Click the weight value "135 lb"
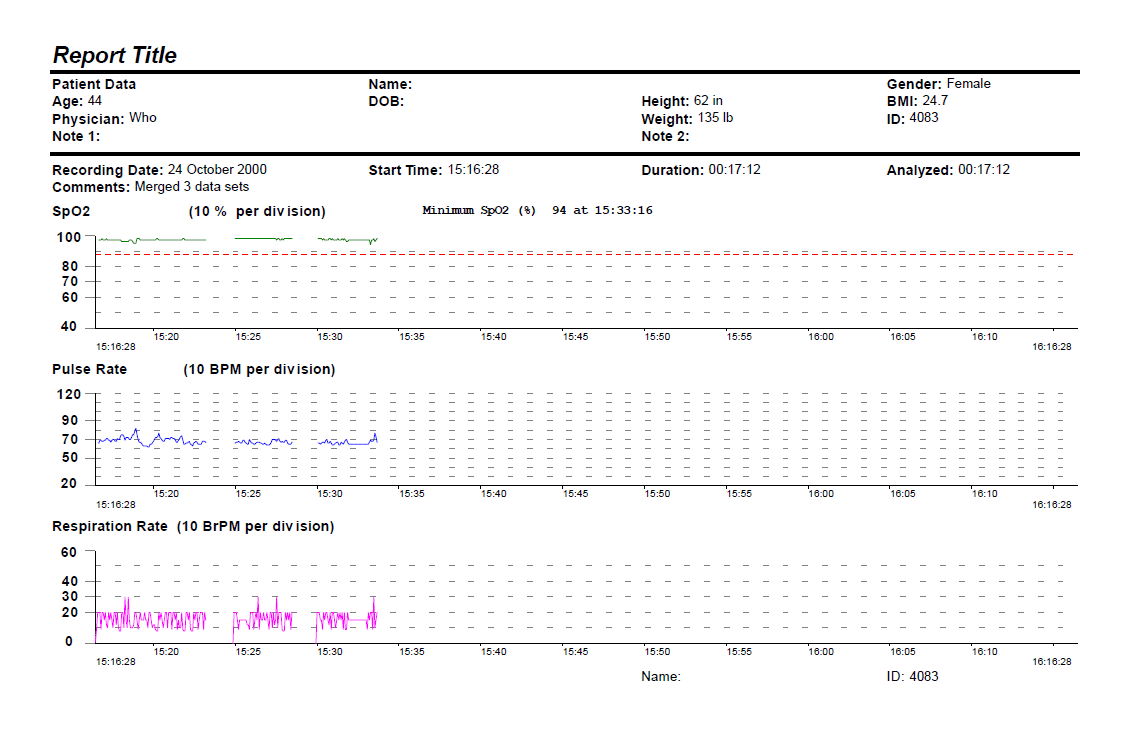The image size is (1132, 734). pyautogui.click(x=715, y=118)
